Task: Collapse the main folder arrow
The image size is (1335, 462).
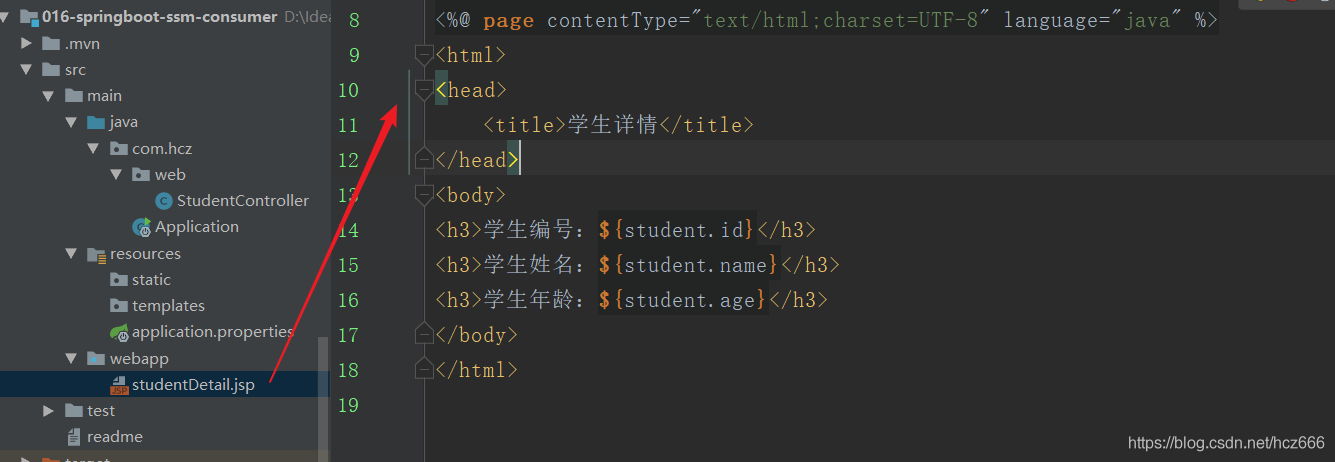Action: coord(48,96)
